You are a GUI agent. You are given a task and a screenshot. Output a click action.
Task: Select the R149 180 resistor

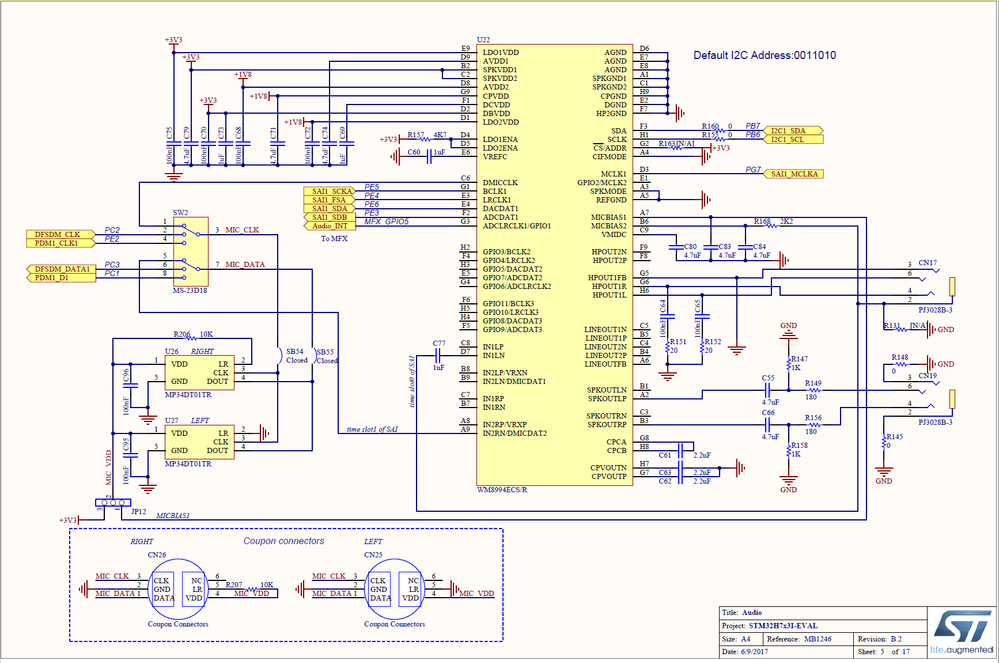click(x=812, y=390)
